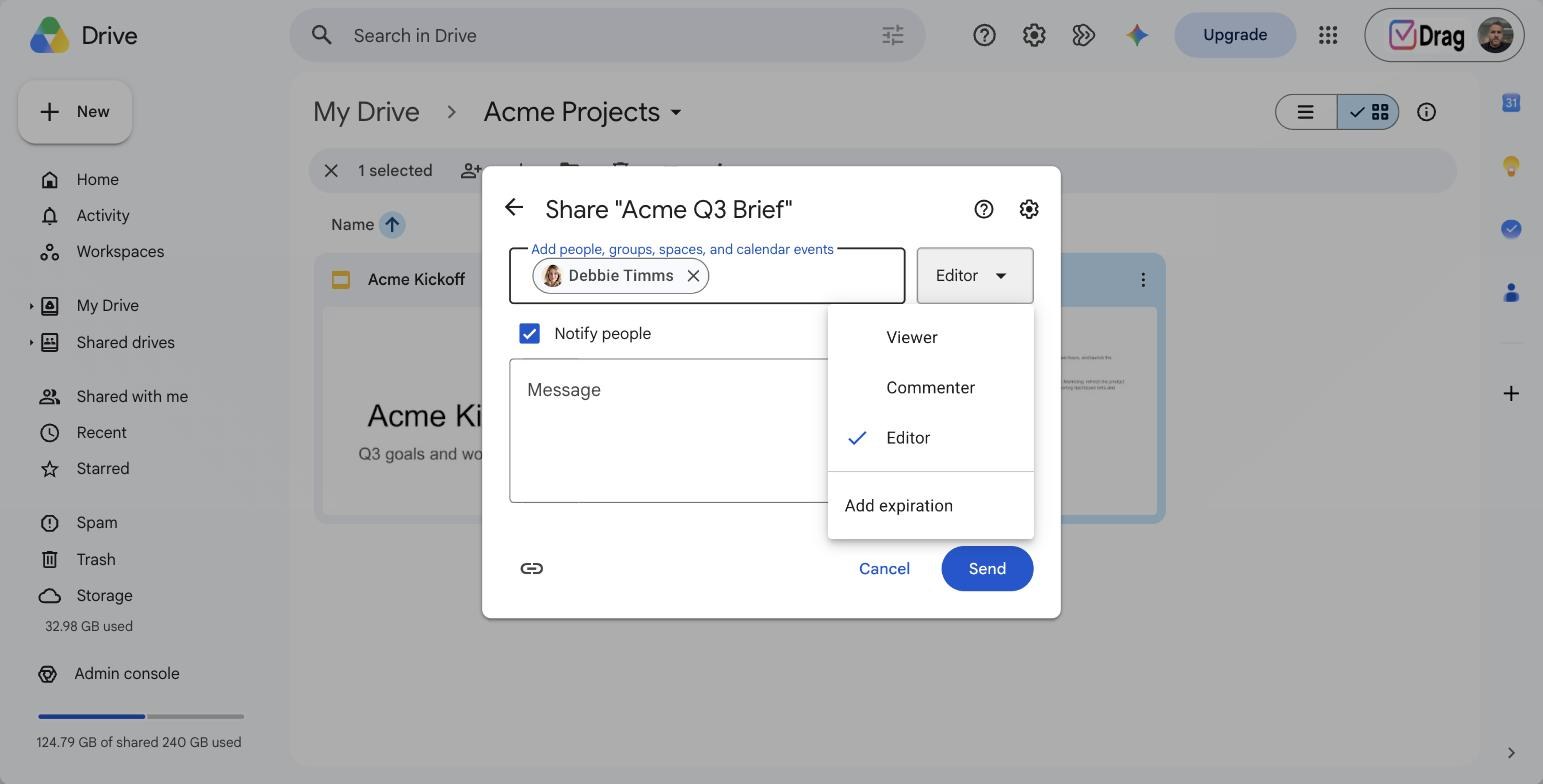Click the Google Drive logo

50,36
